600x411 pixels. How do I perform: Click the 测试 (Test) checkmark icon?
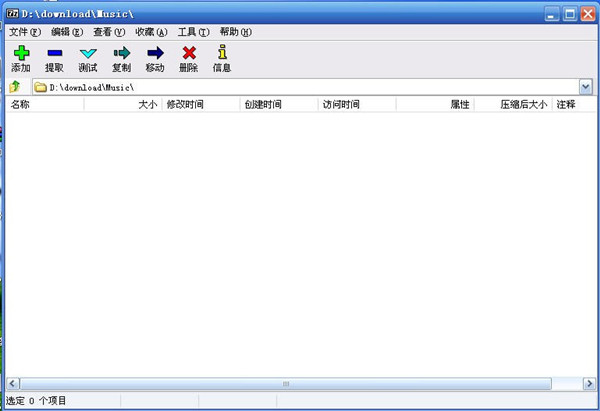[88, 53]
